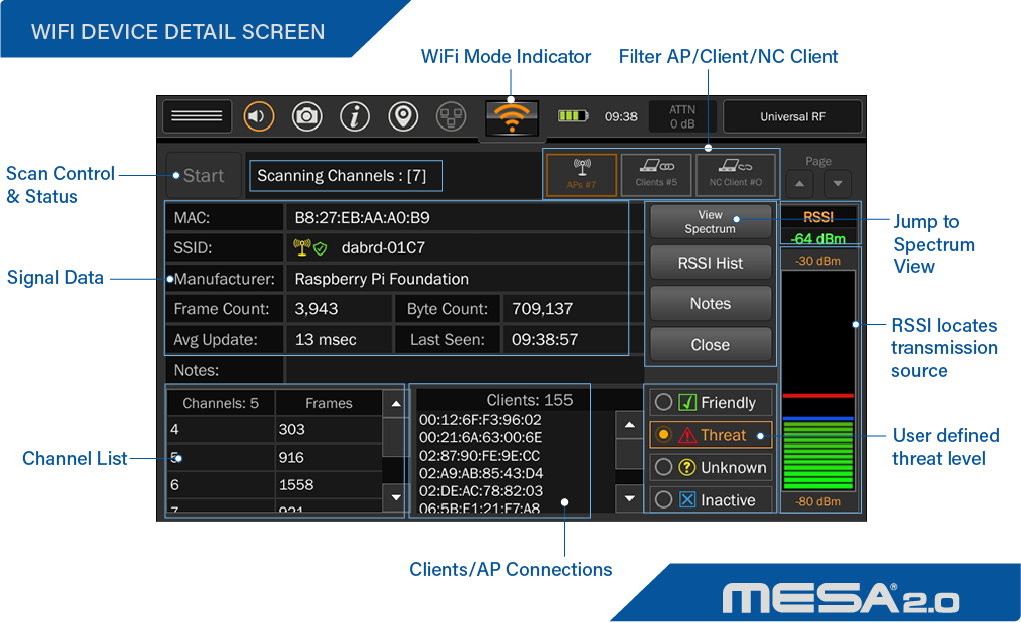This screenshot has height=623, width=1021.
Task: Open the hamburger menu icon
Action: [197, 117]
